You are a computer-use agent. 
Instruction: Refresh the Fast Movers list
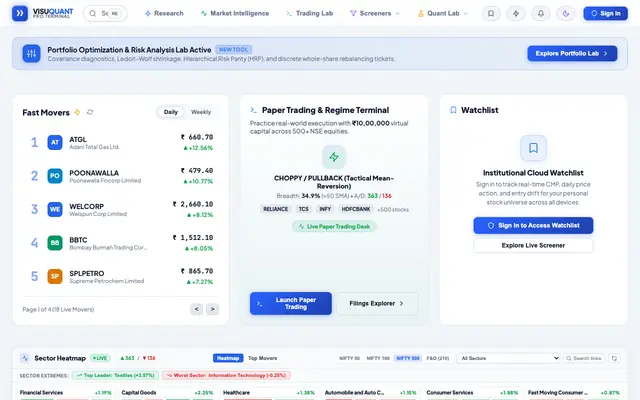click(90, 112)
